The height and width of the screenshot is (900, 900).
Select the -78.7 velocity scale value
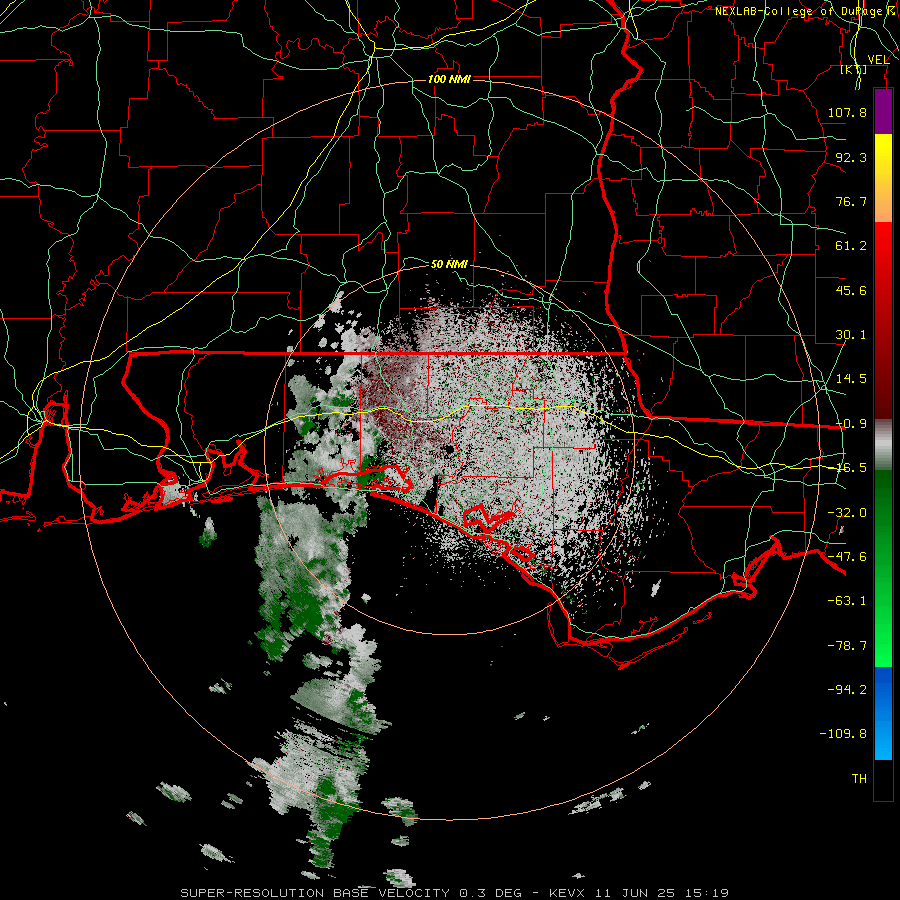847,646
